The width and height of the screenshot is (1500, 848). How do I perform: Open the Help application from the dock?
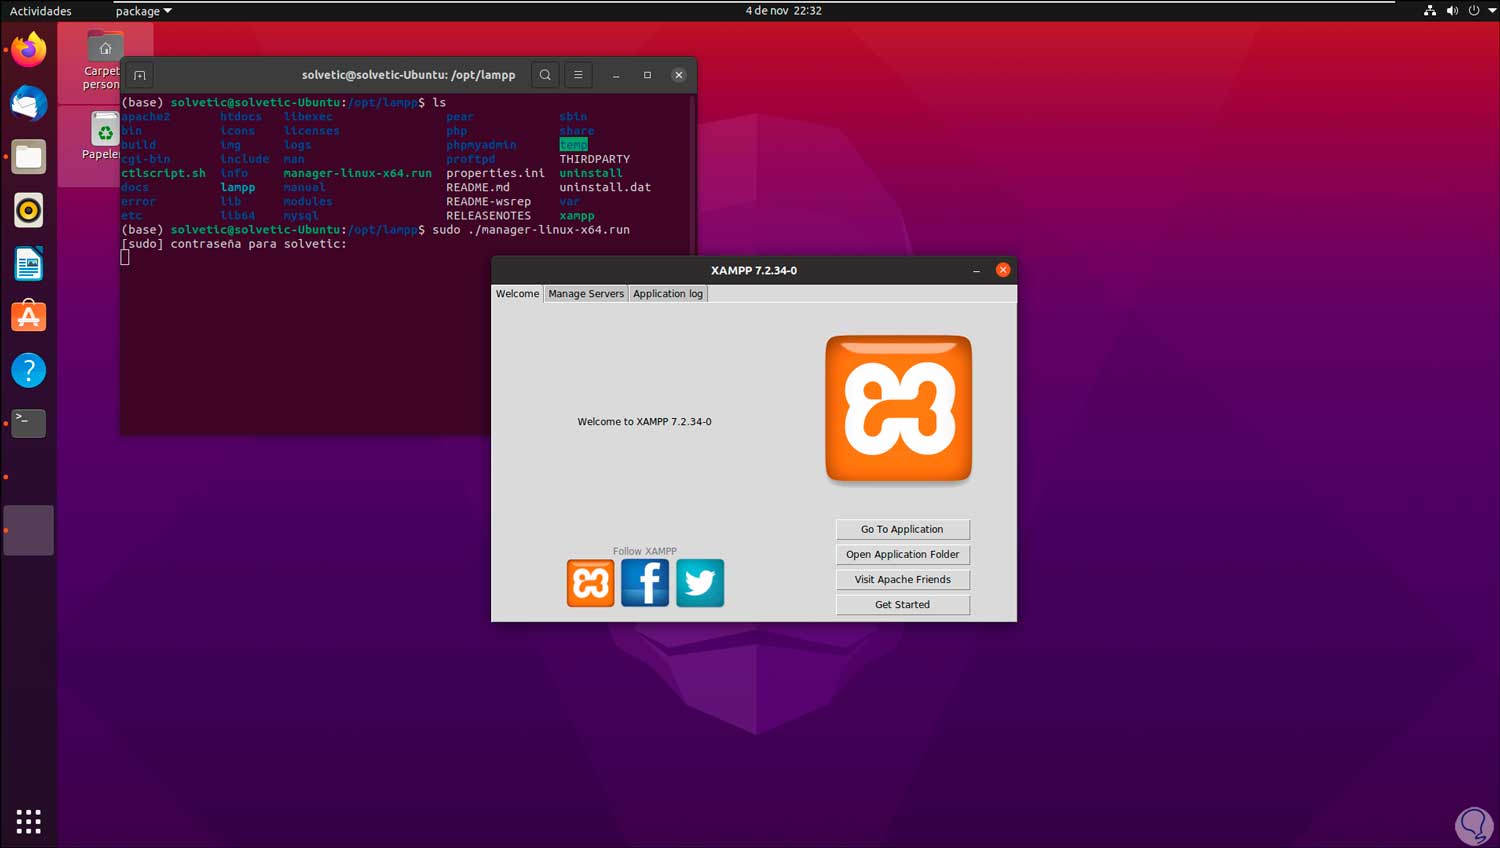pos(28,370)
